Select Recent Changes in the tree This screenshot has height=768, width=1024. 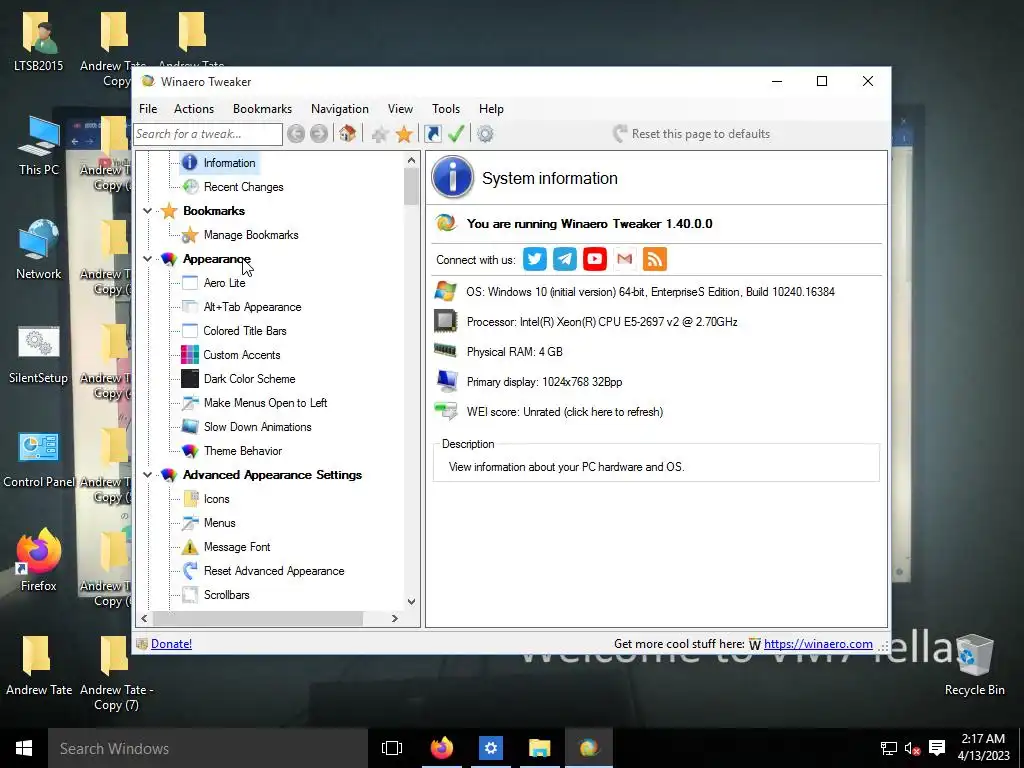(x=244, y=187)
